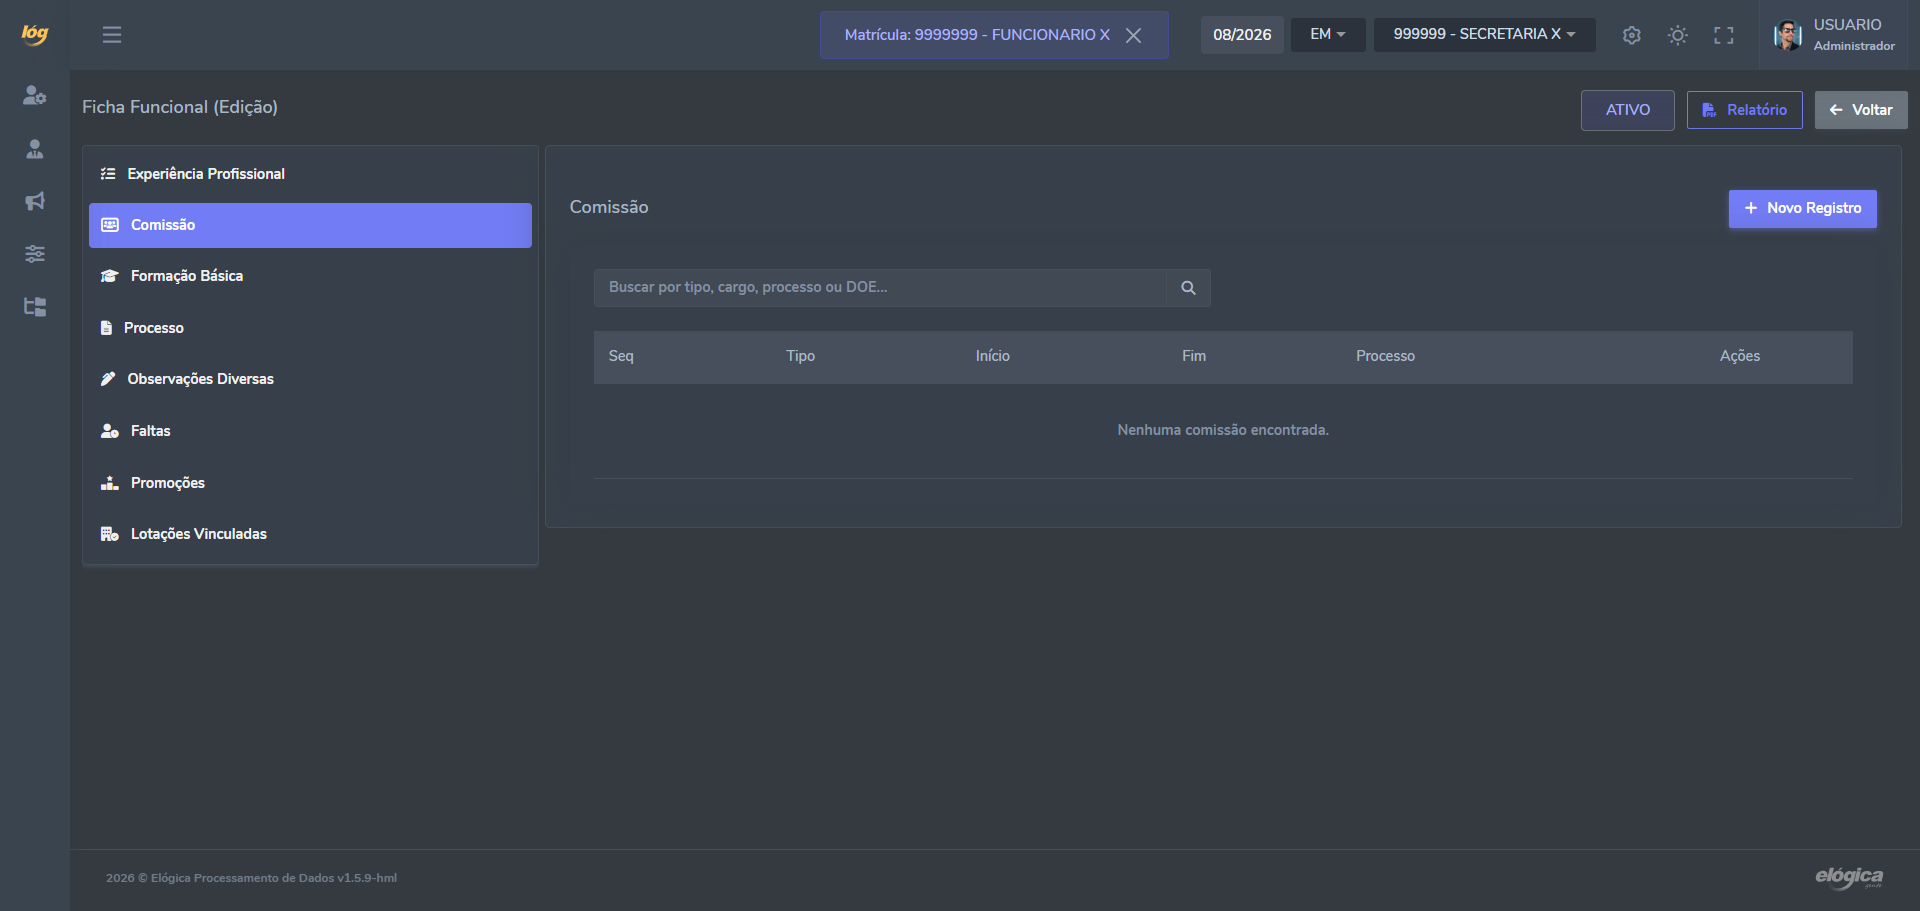Open the Faltas section
This screenshot has height=911, width=1920.
310,431
